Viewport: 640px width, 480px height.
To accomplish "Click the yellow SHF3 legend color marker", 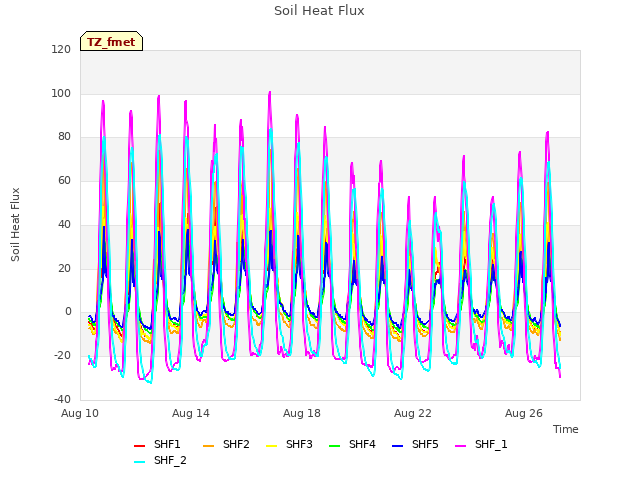I will (x=271, y=446).
